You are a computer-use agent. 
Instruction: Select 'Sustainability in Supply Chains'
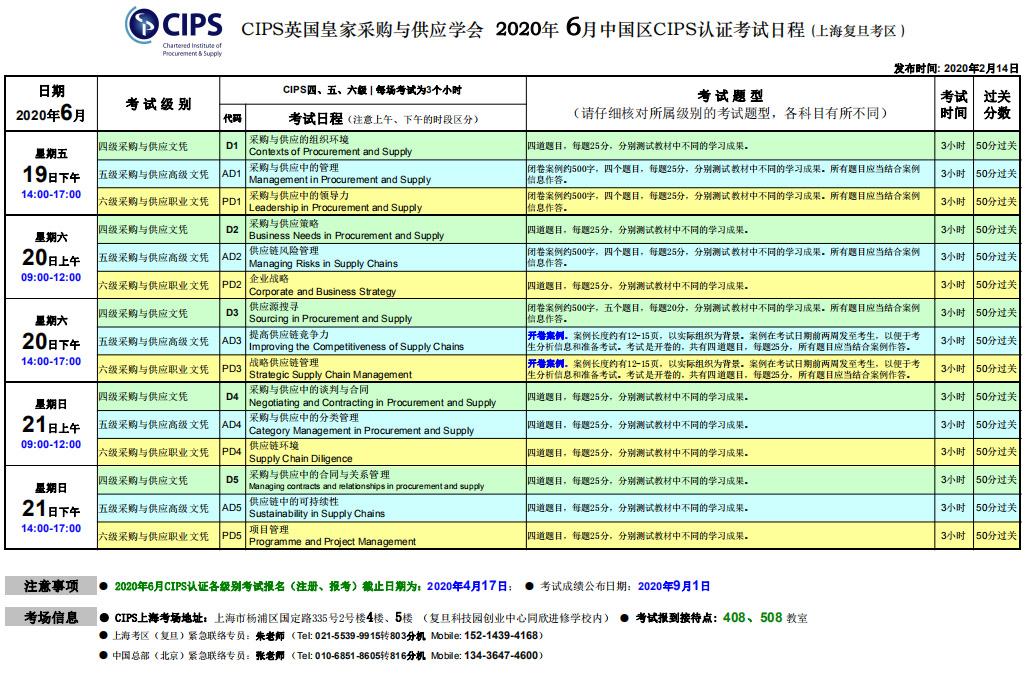point(317,514)
